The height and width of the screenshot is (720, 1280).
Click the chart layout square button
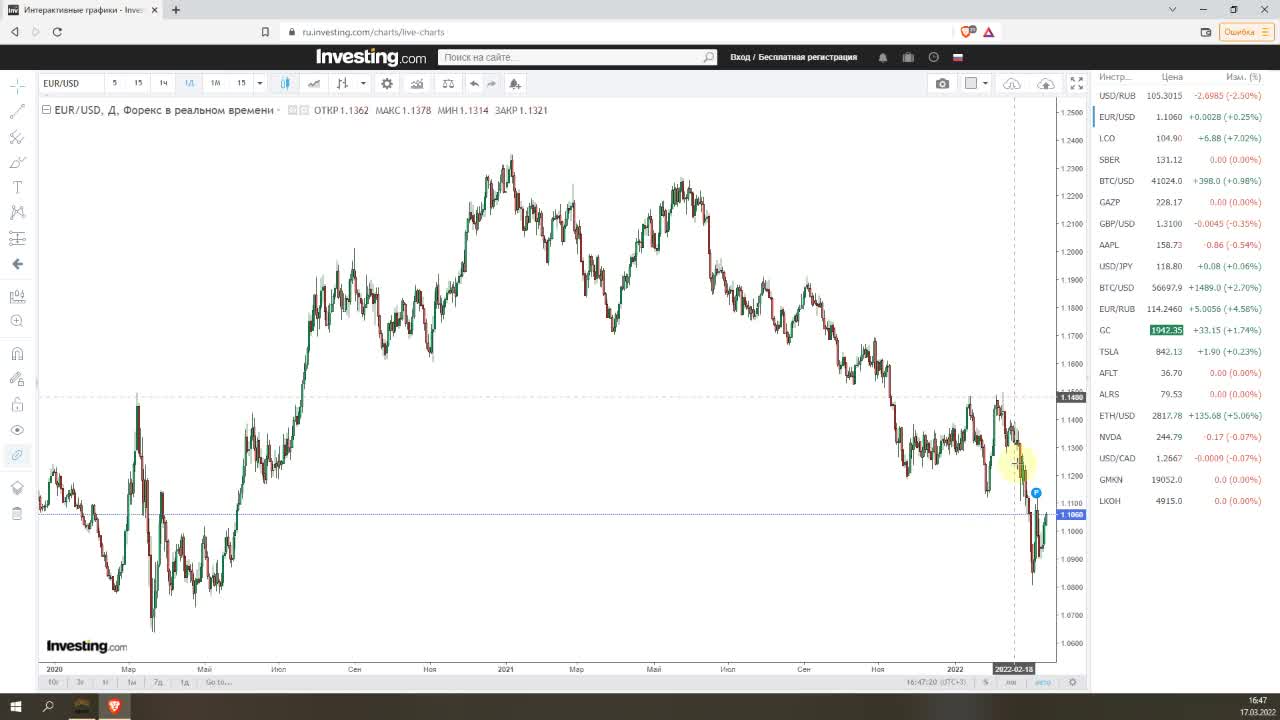970,83
